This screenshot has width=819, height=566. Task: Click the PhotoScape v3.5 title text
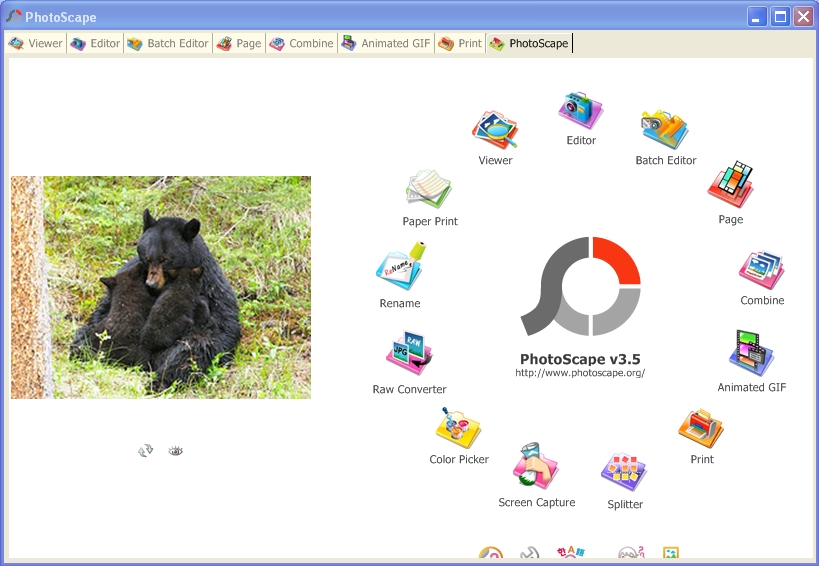click(x=580, y=359)
